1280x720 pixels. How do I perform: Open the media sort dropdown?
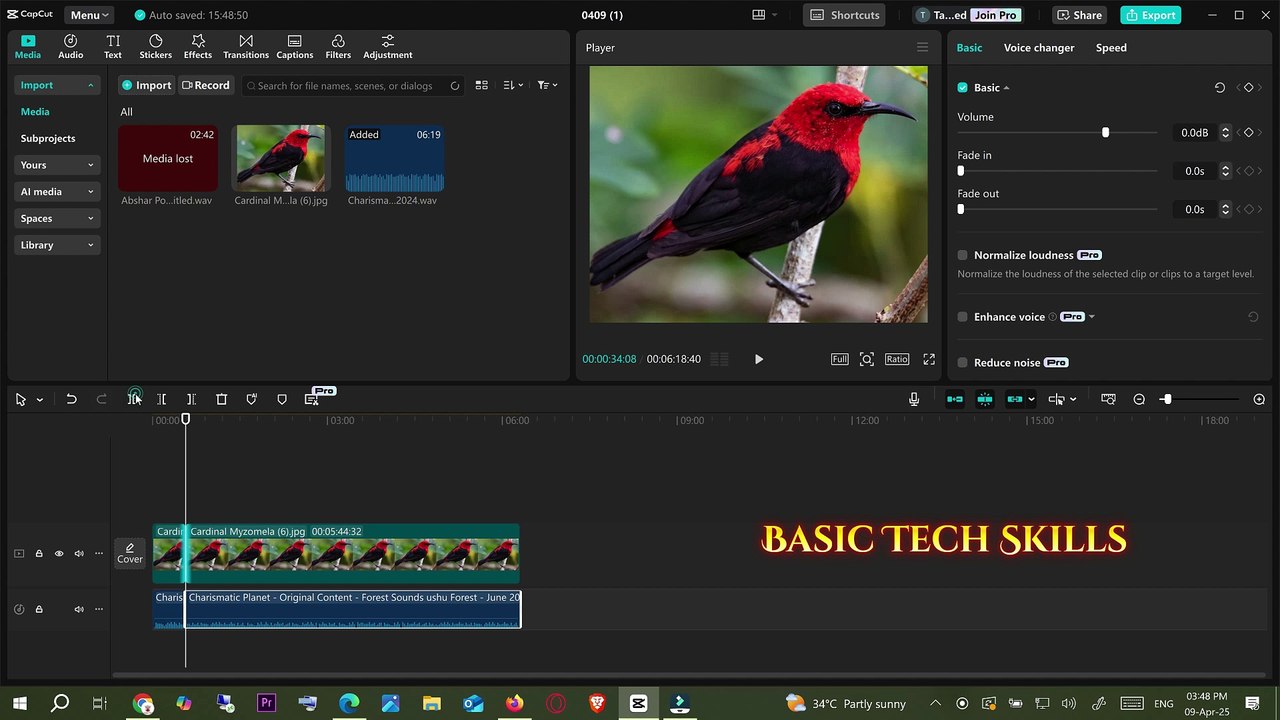tap(513, 85)
